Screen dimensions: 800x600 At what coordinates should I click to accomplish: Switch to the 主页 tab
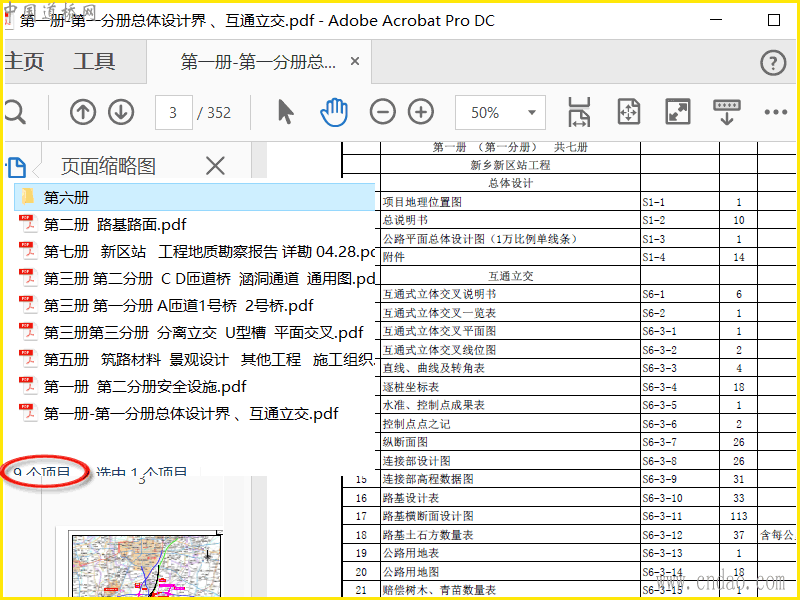(24, 62)
